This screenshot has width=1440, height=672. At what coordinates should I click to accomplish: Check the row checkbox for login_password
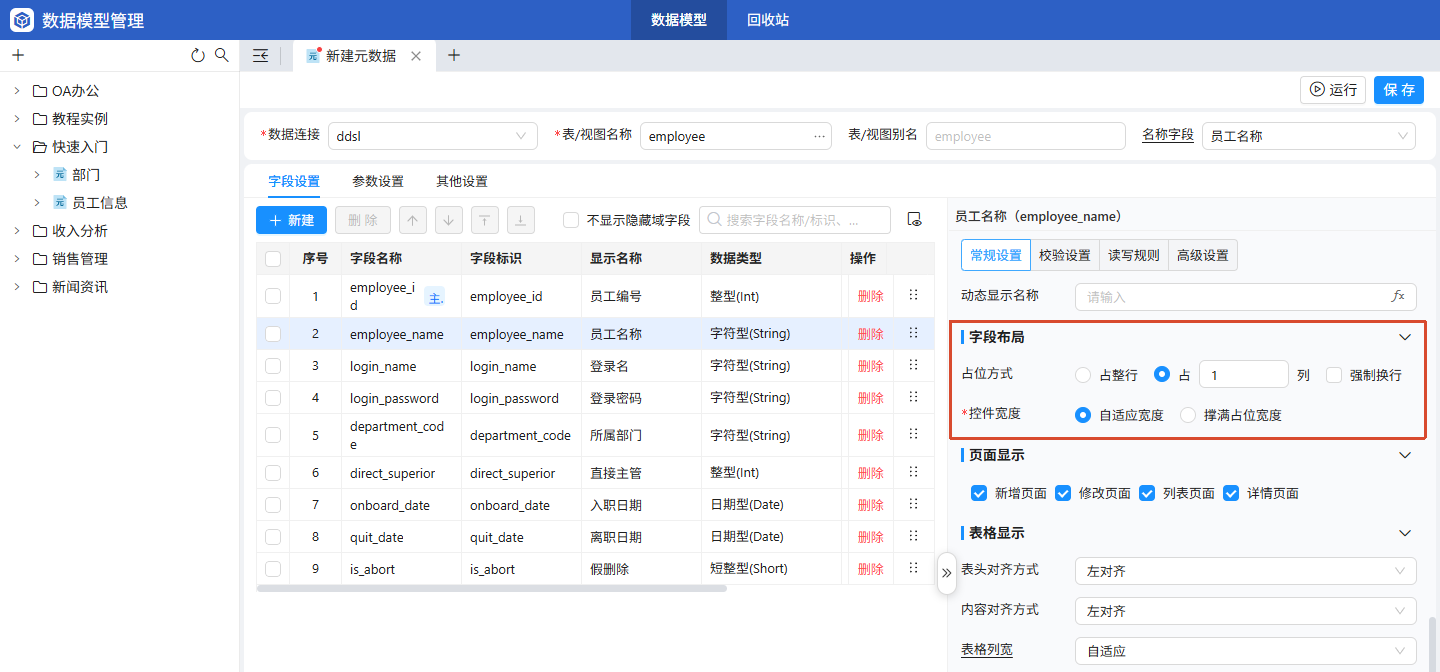273,397
